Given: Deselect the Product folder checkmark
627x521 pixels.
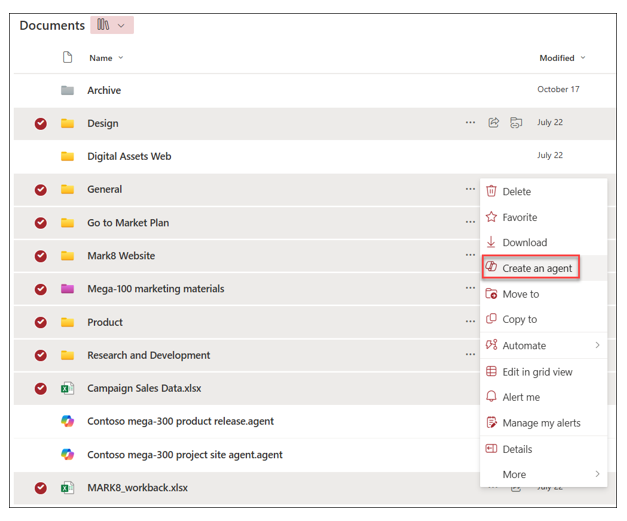Looking at the screenshot, I should tap(40, 322).
